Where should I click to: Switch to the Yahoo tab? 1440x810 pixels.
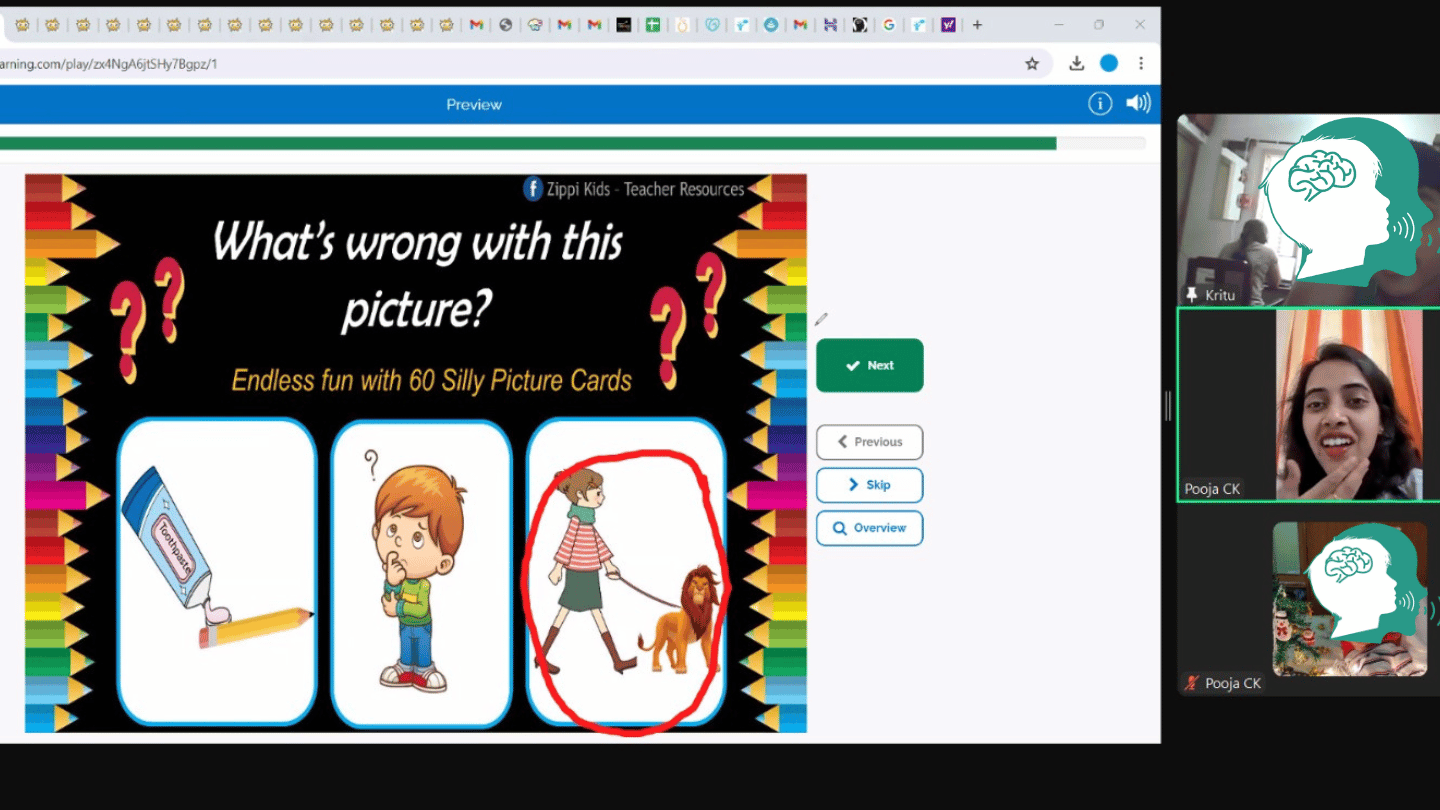tap(947, 25)
